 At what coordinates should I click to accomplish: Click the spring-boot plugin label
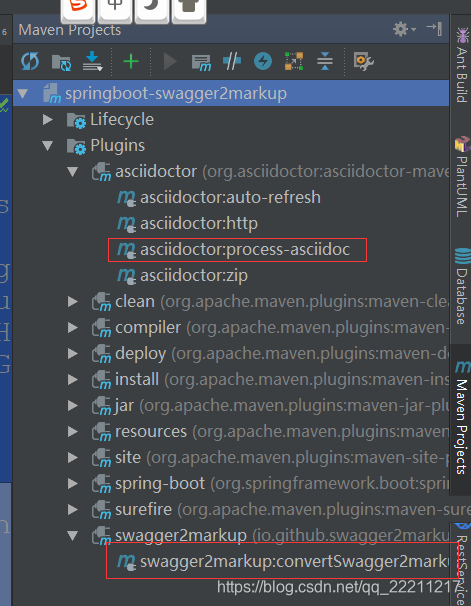coord(160,483)
